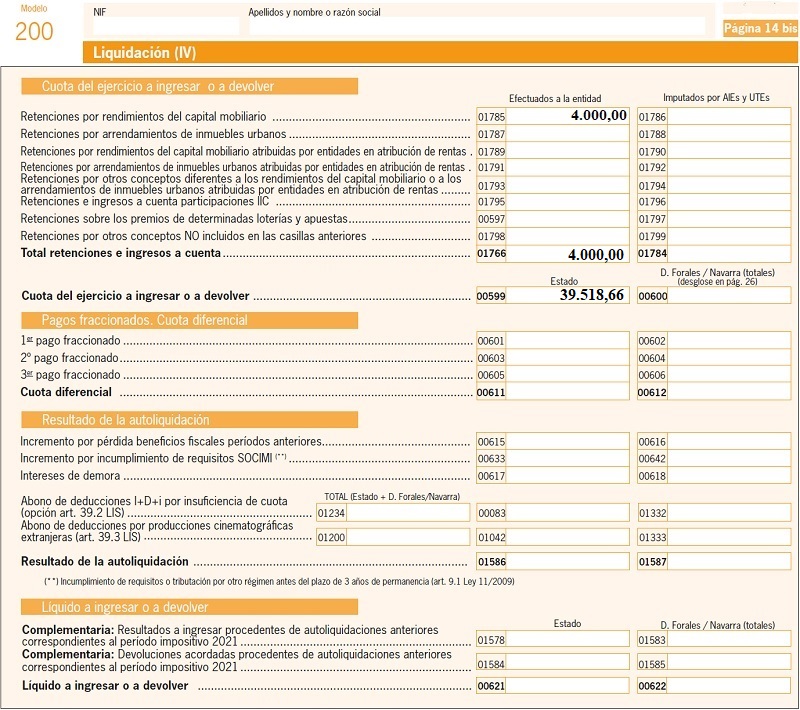The width and height of the screenshot is (800, 710).
Task: Select SOCIMI increment field 00633
Action: click(567, 459)
